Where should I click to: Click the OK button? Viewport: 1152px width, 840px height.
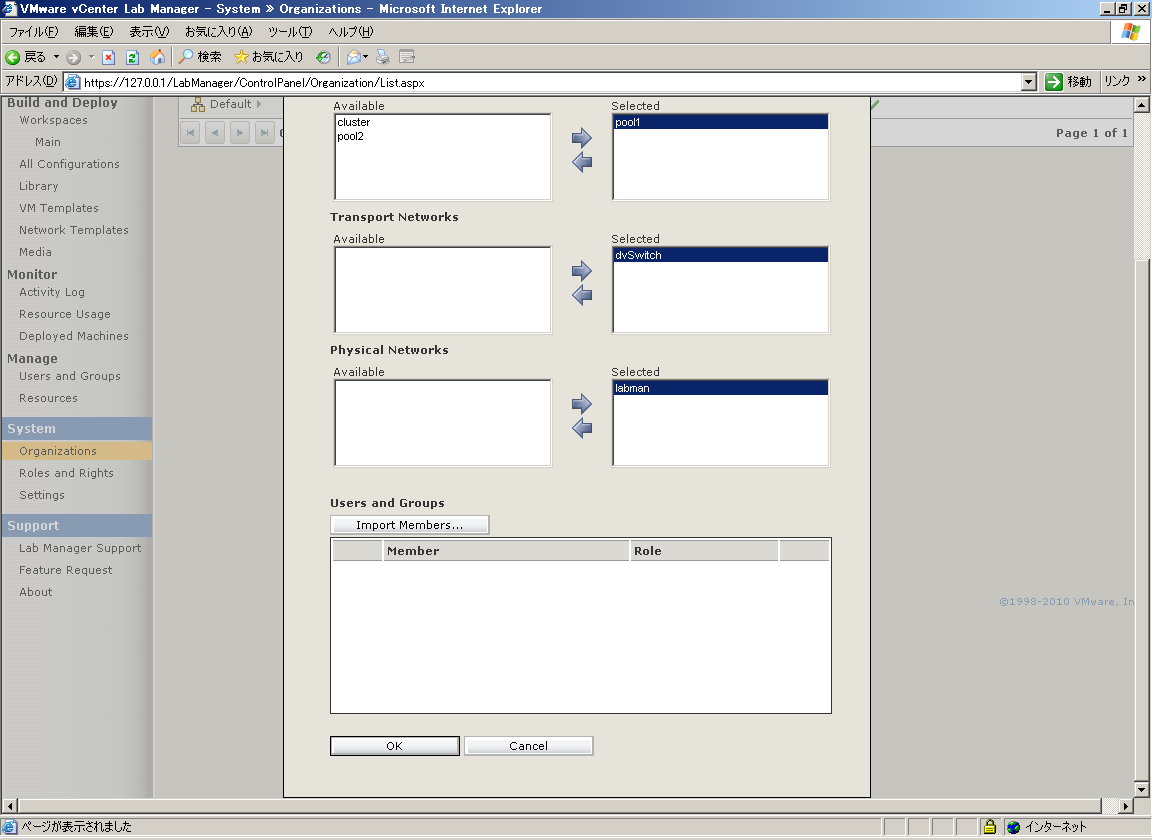(395, 746)
